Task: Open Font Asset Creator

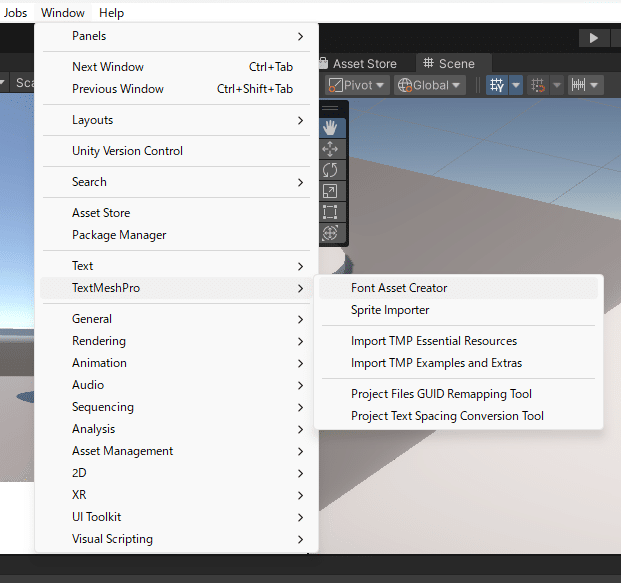Action: [458, 288]
